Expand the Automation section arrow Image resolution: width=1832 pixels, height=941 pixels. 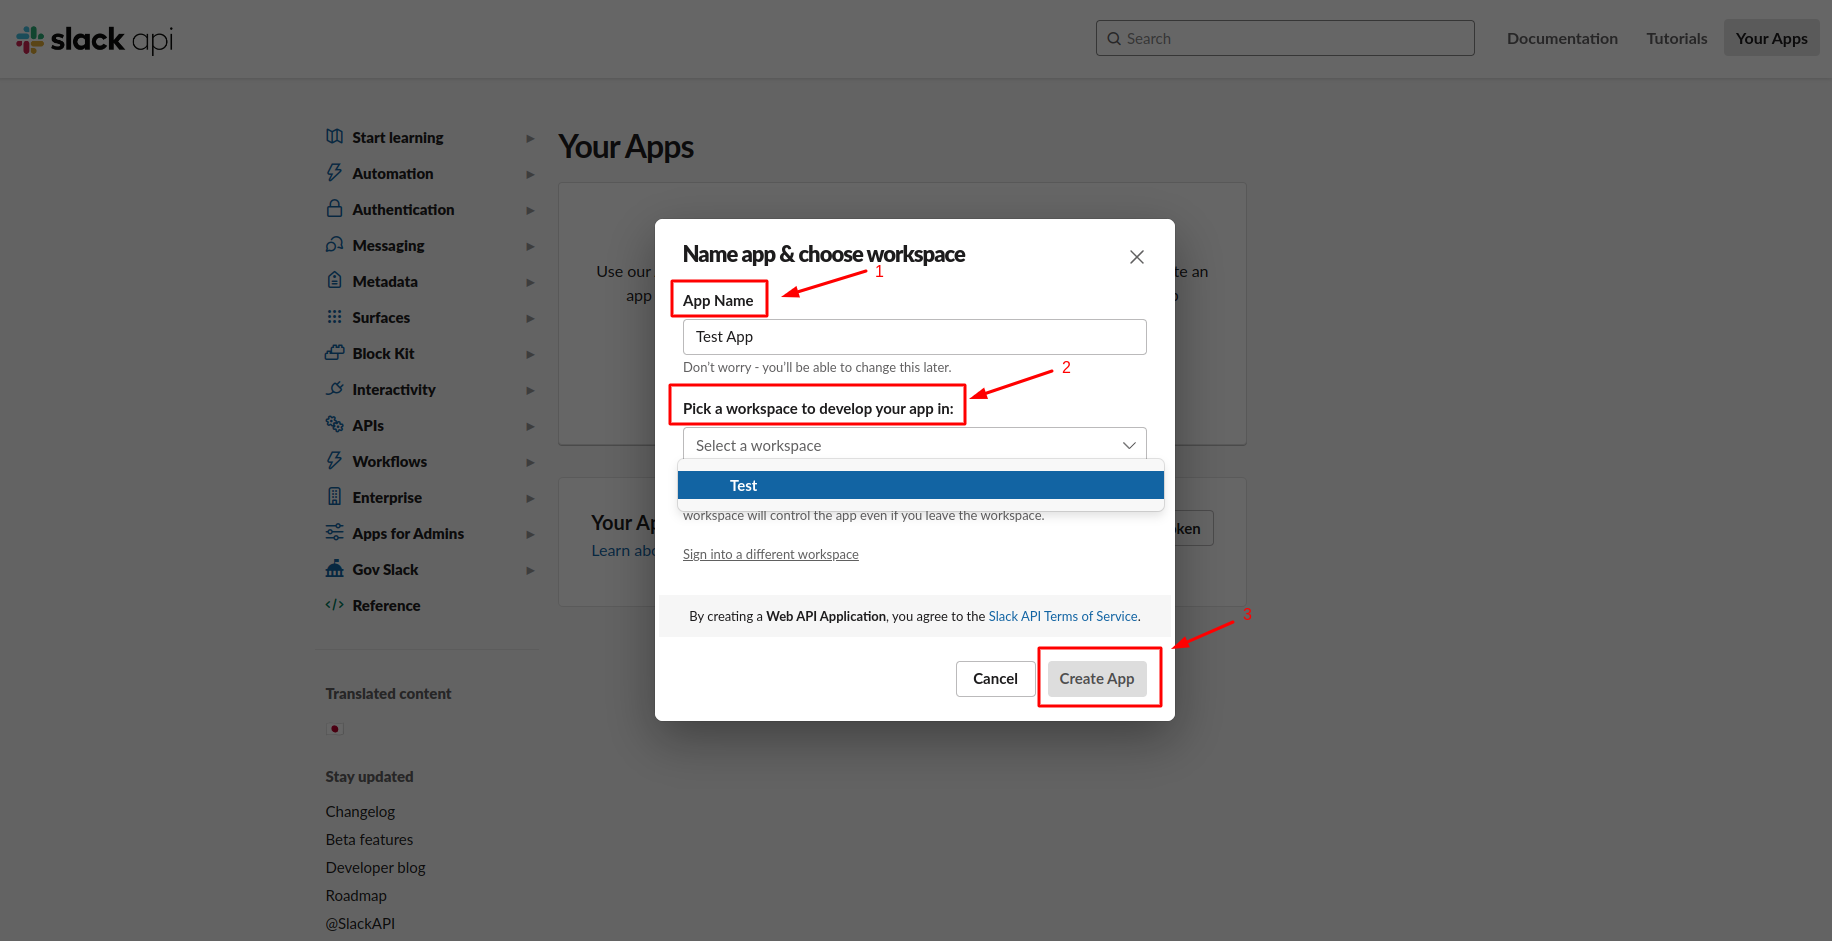click(x=530, y=174)
